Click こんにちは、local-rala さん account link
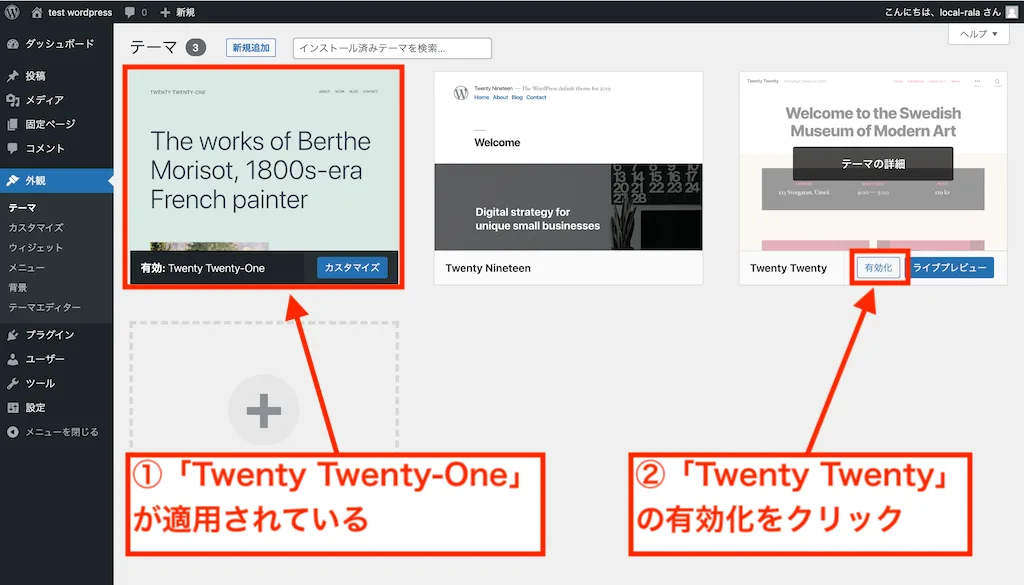 942,12
